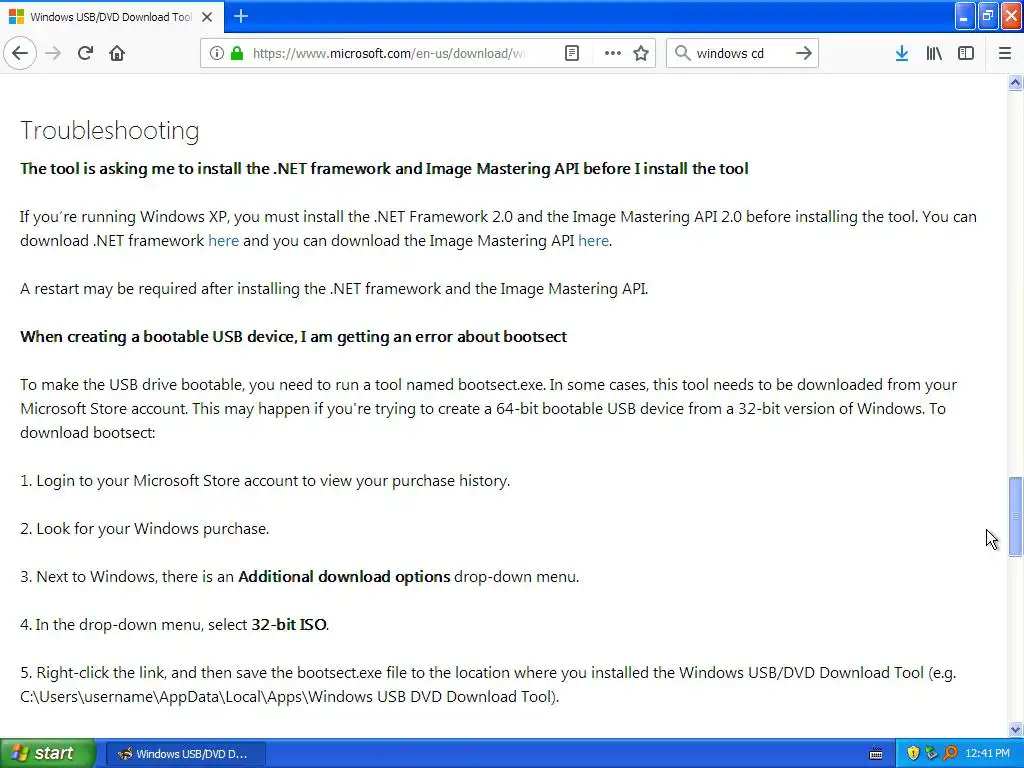Click the forward navigation arrow

pos(54,53)
